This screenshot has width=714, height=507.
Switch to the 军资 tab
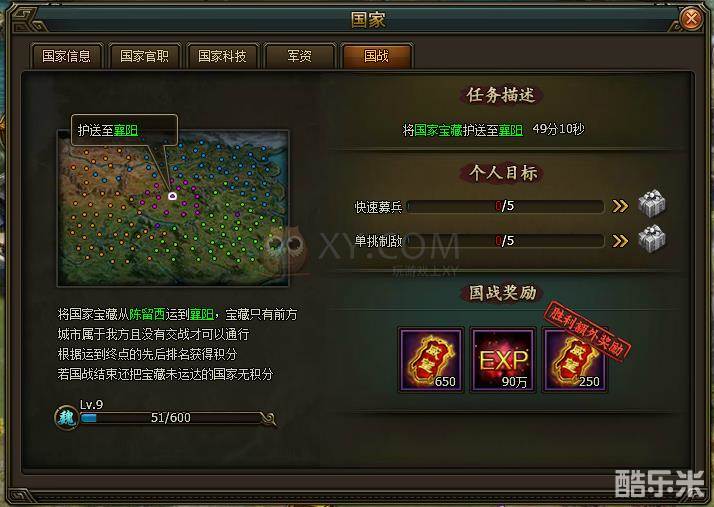click(300, 56)
